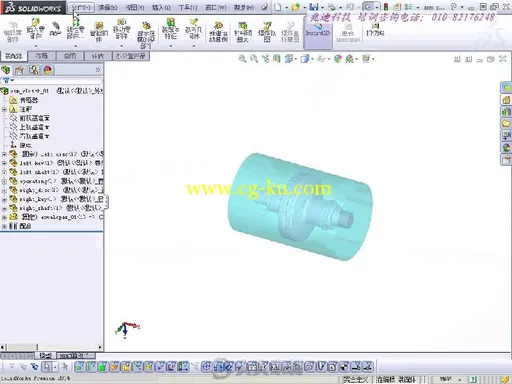Click Exploded View icon
This screenshot has width=512, height=384.
point(267,25)
